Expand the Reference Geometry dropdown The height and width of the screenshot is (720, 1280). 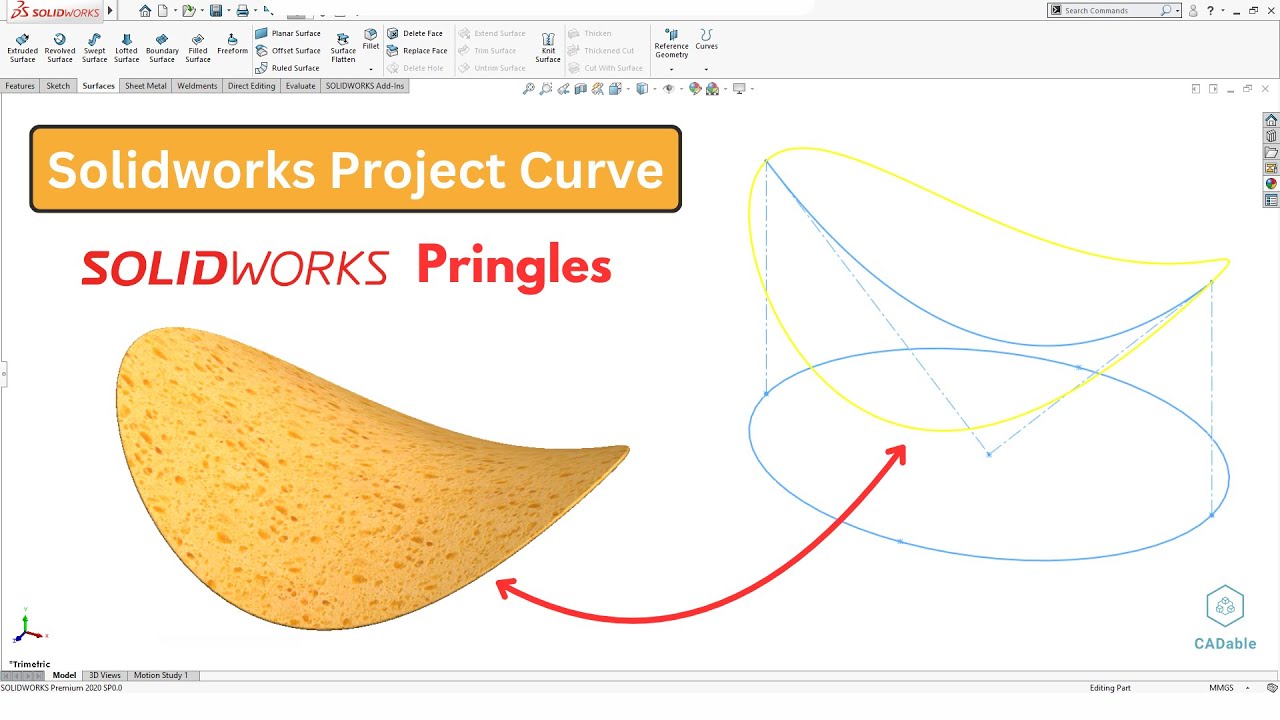tap(671, 69)
